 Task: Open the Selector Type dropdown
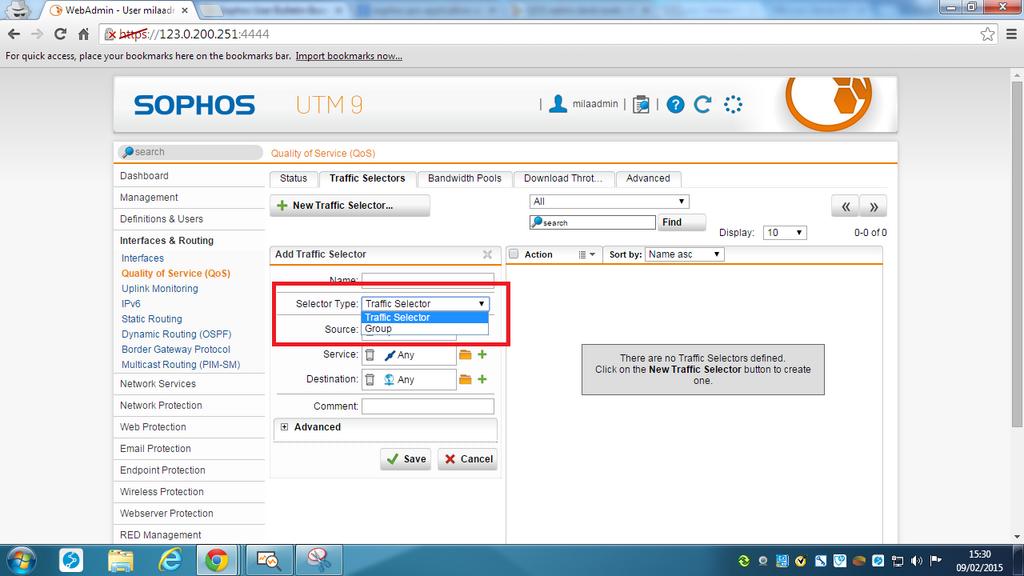pos(425,304)
